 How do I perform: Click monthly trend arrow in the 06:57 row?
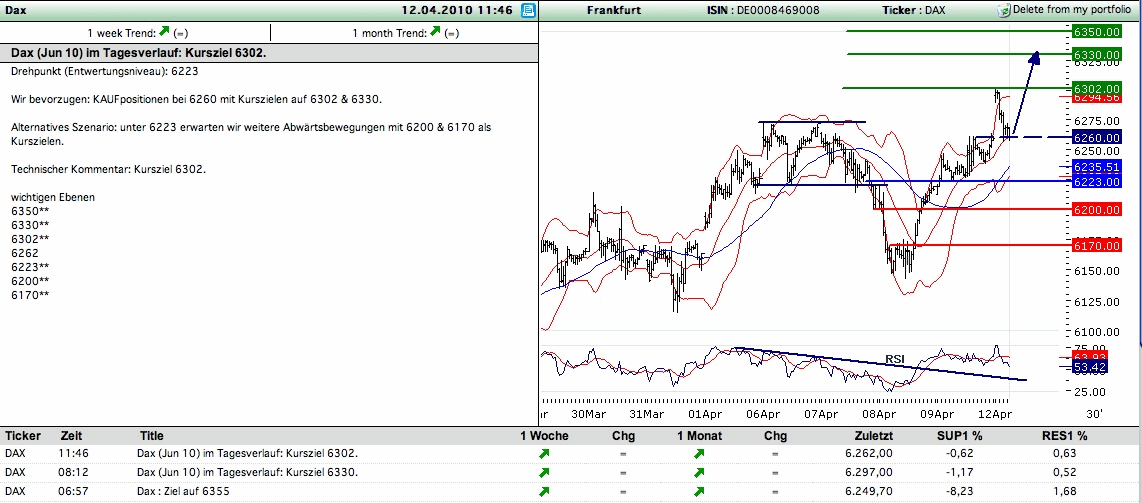699,491
